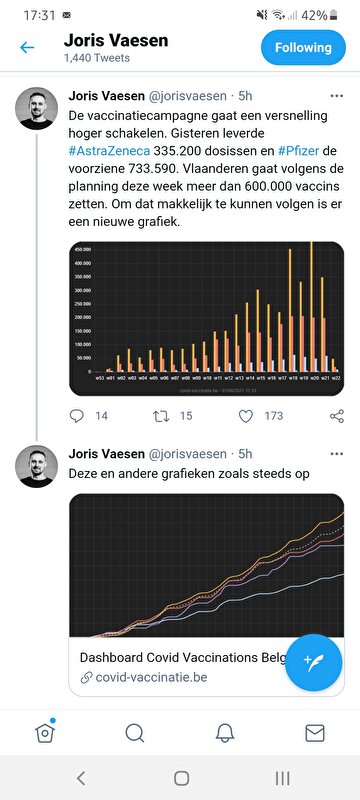This screenshot has width=360, height=800.
Task: Share the first tweet via the share icon
Action: click(x=337, y=416)
